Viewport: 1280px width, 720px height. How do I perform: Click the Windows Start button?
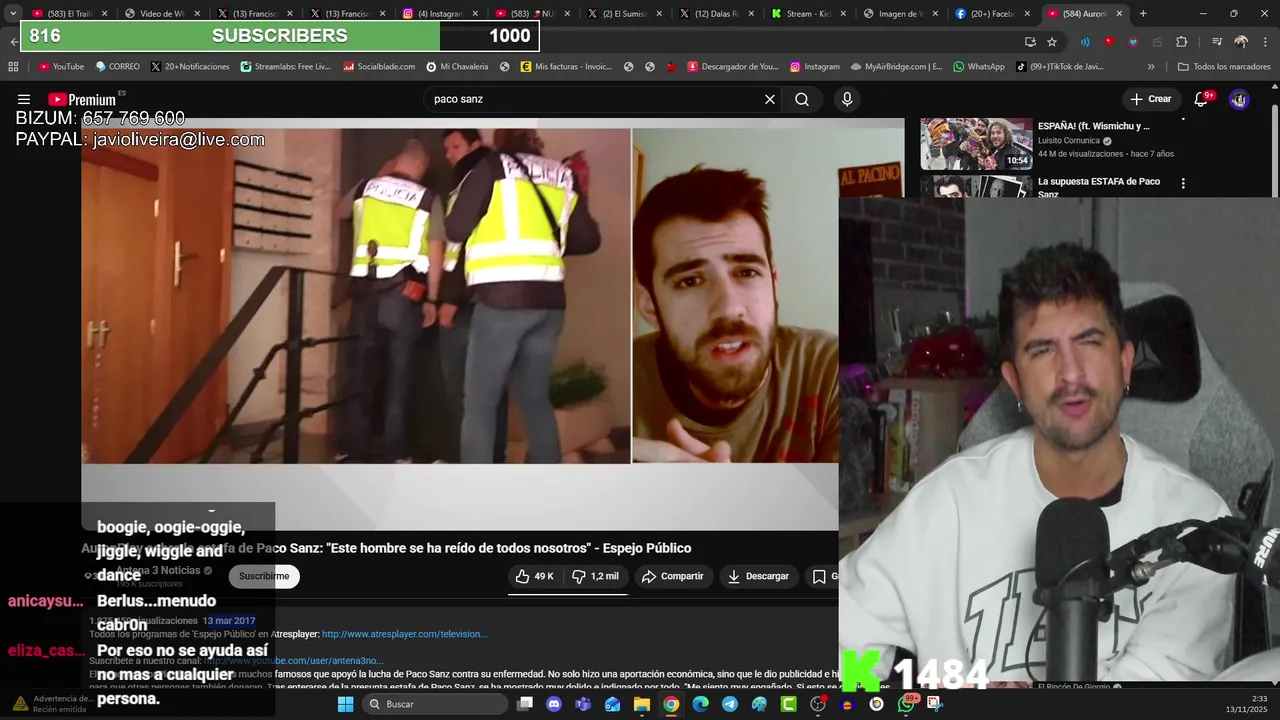click(345, 704)
